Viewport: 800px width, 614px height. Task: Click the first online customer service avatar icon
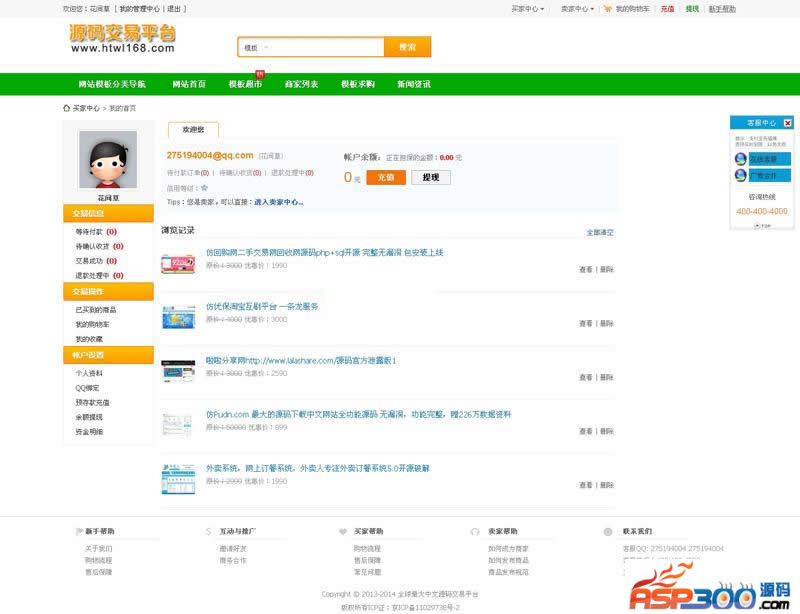tap(740, 159)
